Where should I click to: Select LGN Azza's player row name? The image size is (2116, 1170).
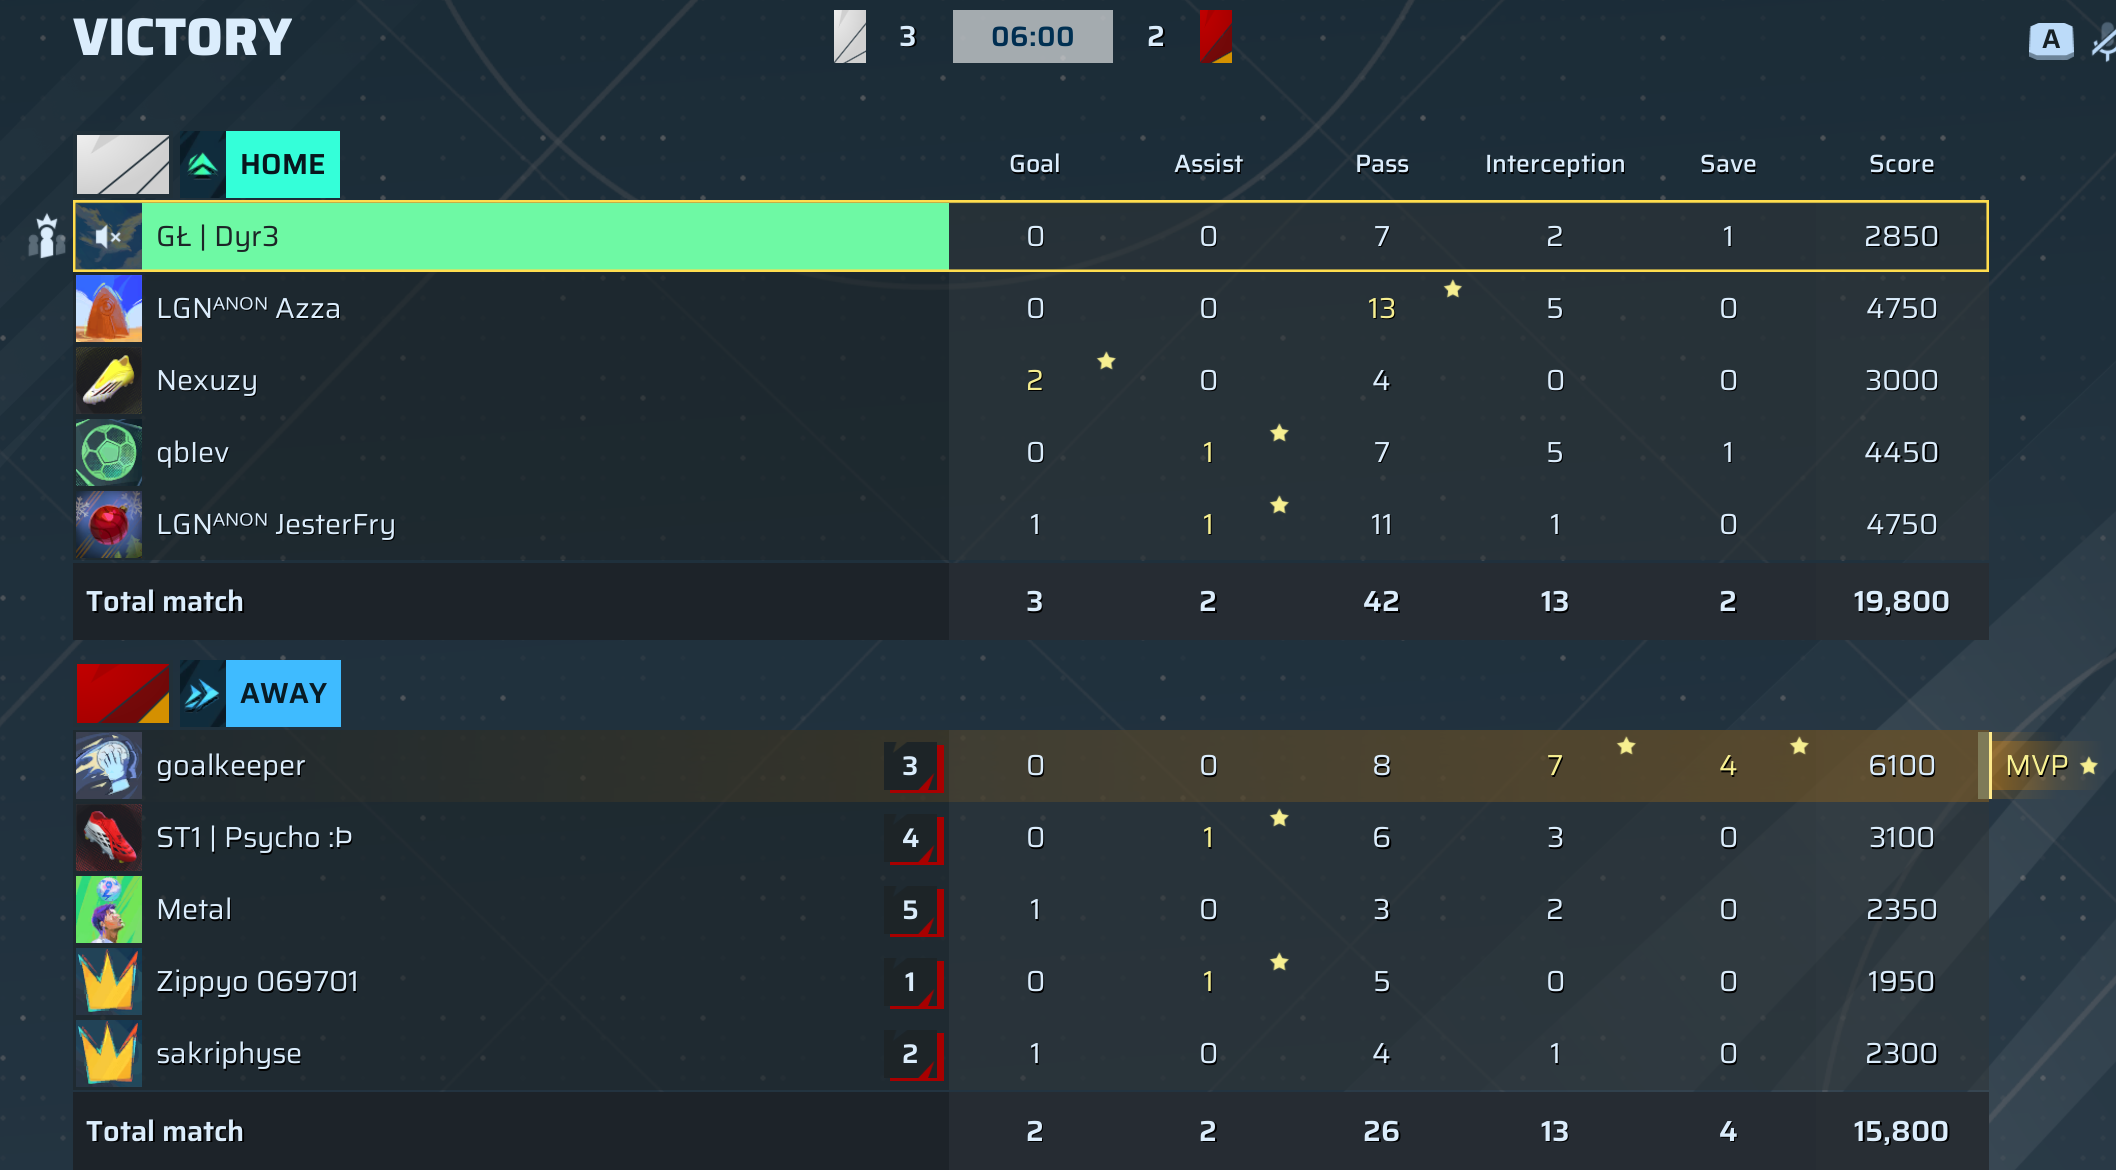coord(248,309)
